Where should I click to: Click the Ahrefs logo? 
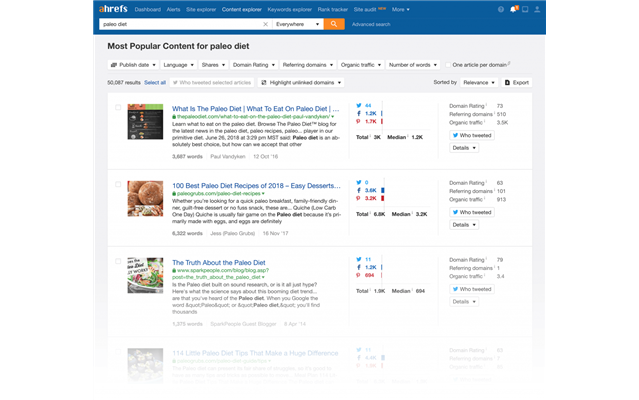point(114,9)
